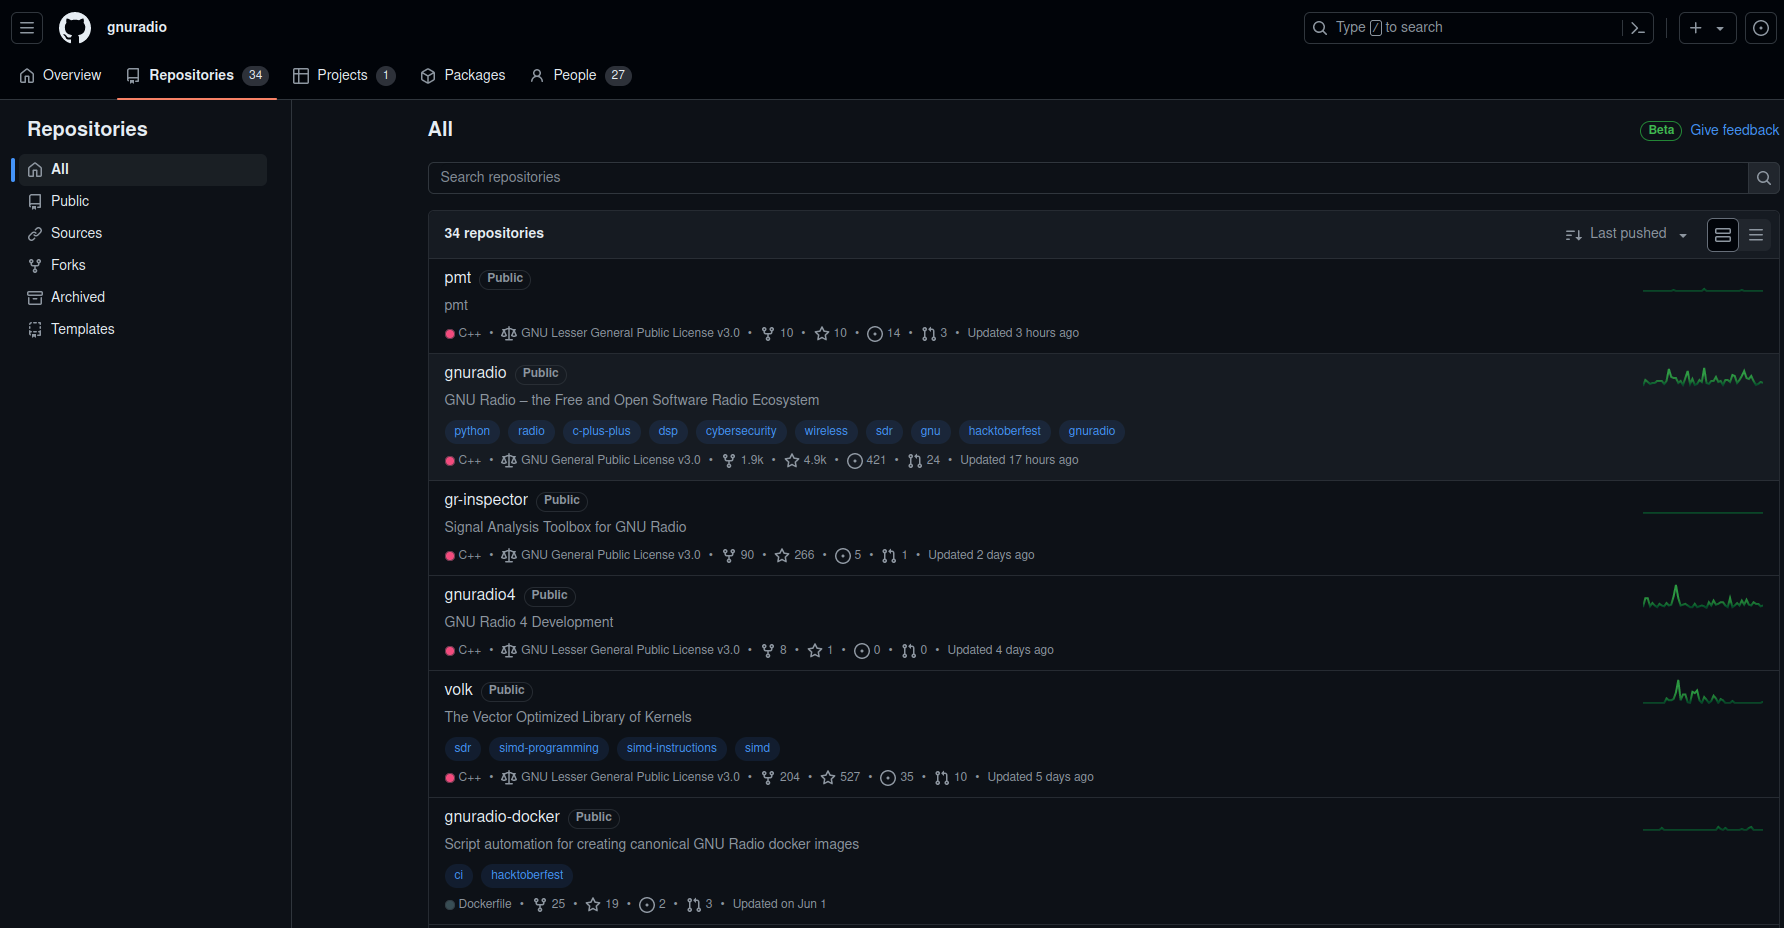Open gnuradio forks icon (1.9k)
Viewport: 1784px width, 928px height.
click(729, 460)
